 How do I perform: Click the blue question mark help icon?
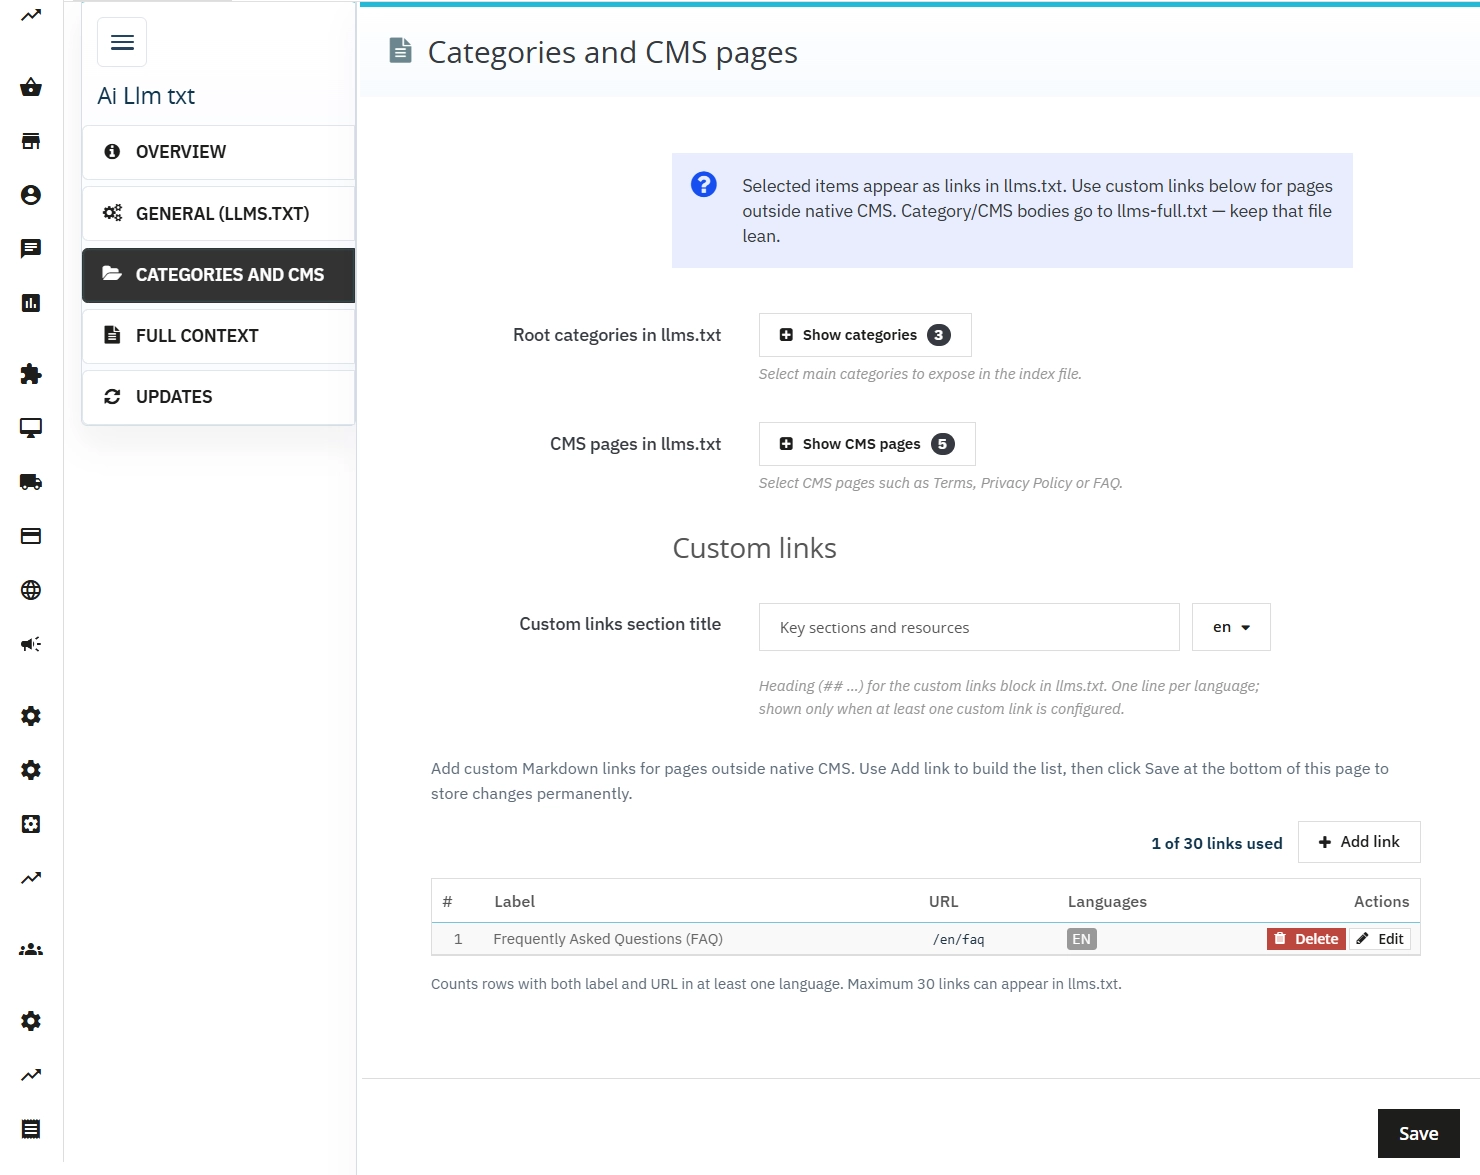(x=704, y=185)
